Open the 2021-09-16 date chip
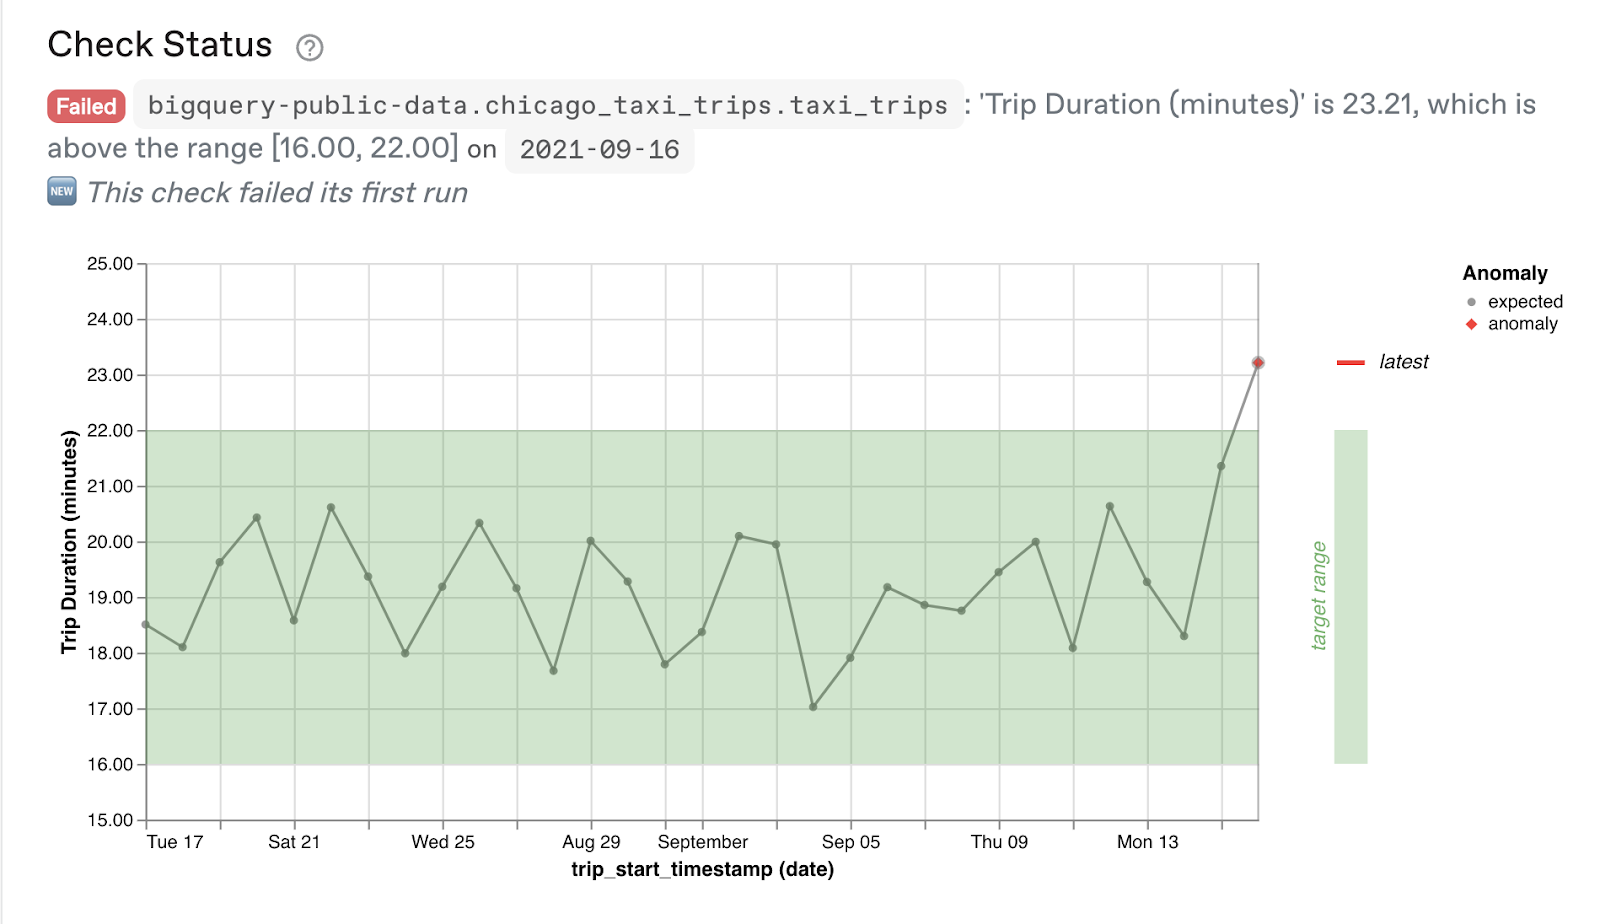Viewport: 1600px width, 924px height. 598,150
